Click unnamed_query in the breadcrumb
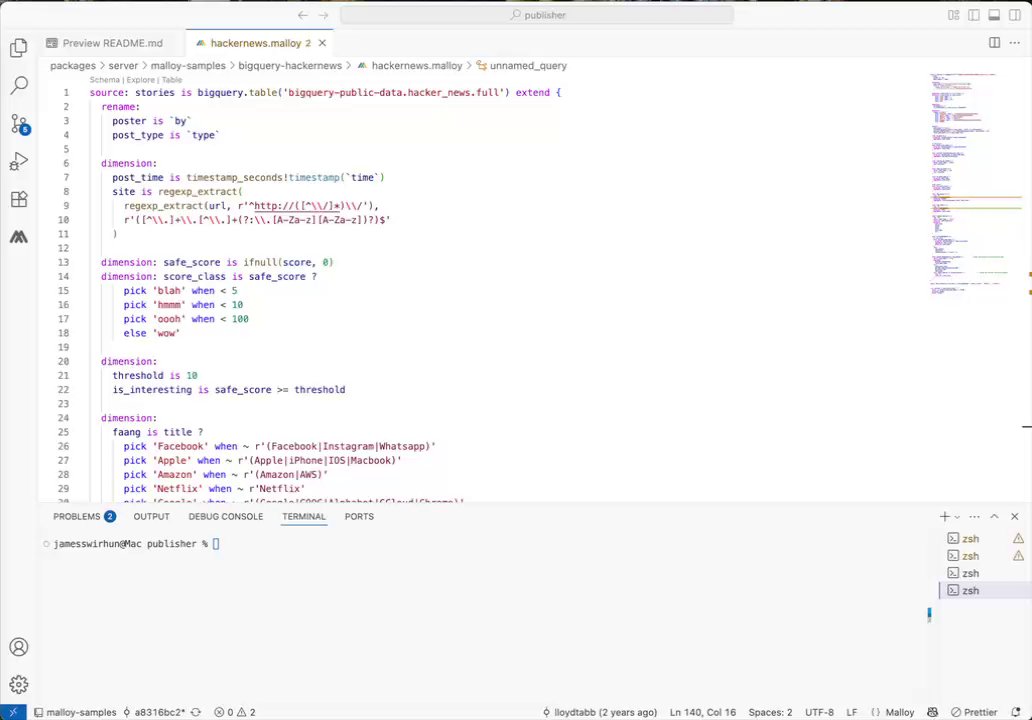The image size is (1032, 720). [528, 66]
